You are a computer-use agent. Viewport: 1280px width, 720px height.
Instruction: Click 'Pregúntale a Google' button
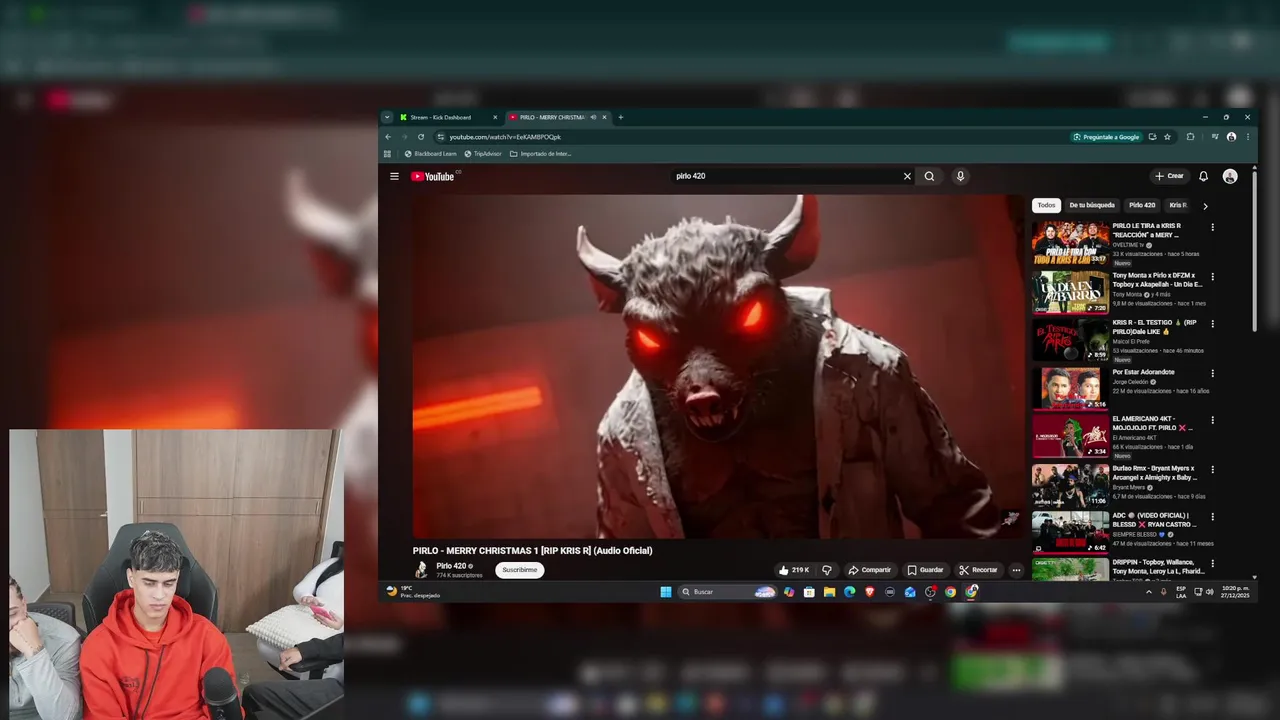pos(1106,137)
